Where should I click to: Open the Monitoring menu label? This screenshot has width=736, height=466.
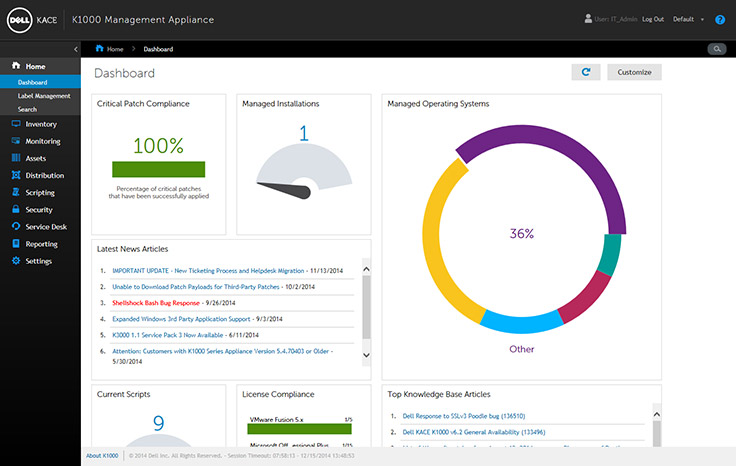(43, 141)
